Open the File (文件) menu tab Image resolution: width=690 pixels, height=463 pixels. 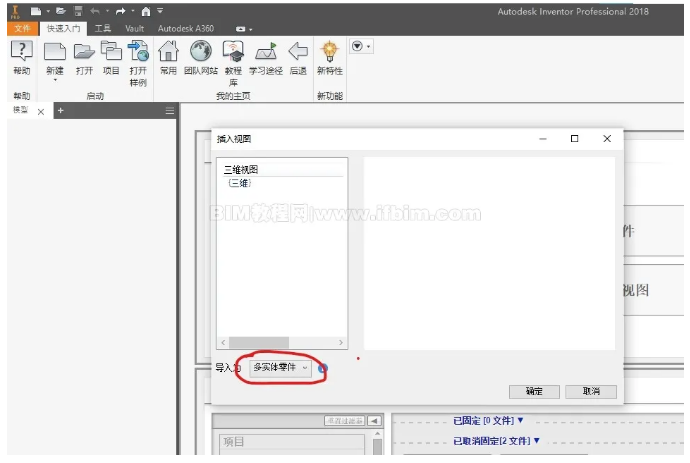(x=22, y=29)
